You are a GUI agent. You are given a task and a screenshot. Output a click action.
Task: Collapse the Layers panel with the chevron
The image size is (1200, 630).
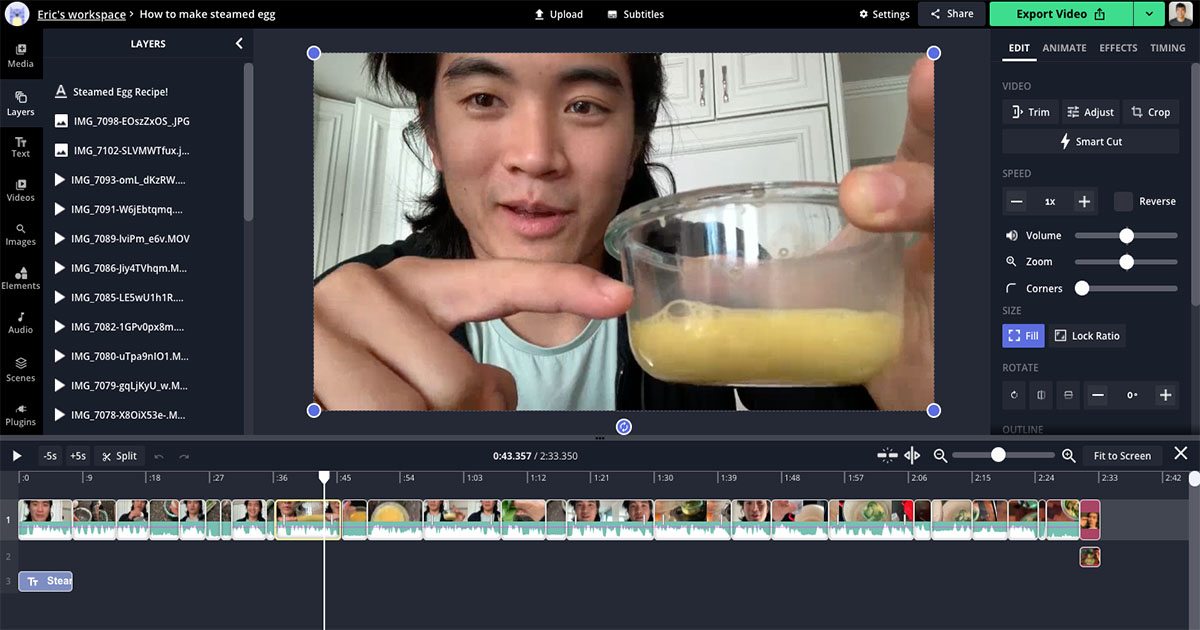coord(240,43)
